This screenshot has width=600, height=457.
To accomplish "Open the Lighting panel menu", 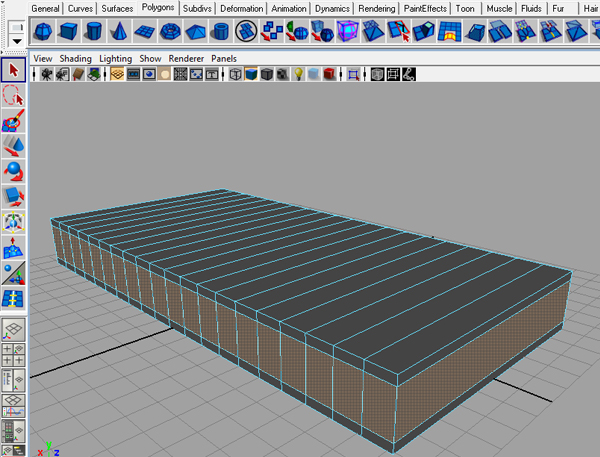I will point(115,58).
